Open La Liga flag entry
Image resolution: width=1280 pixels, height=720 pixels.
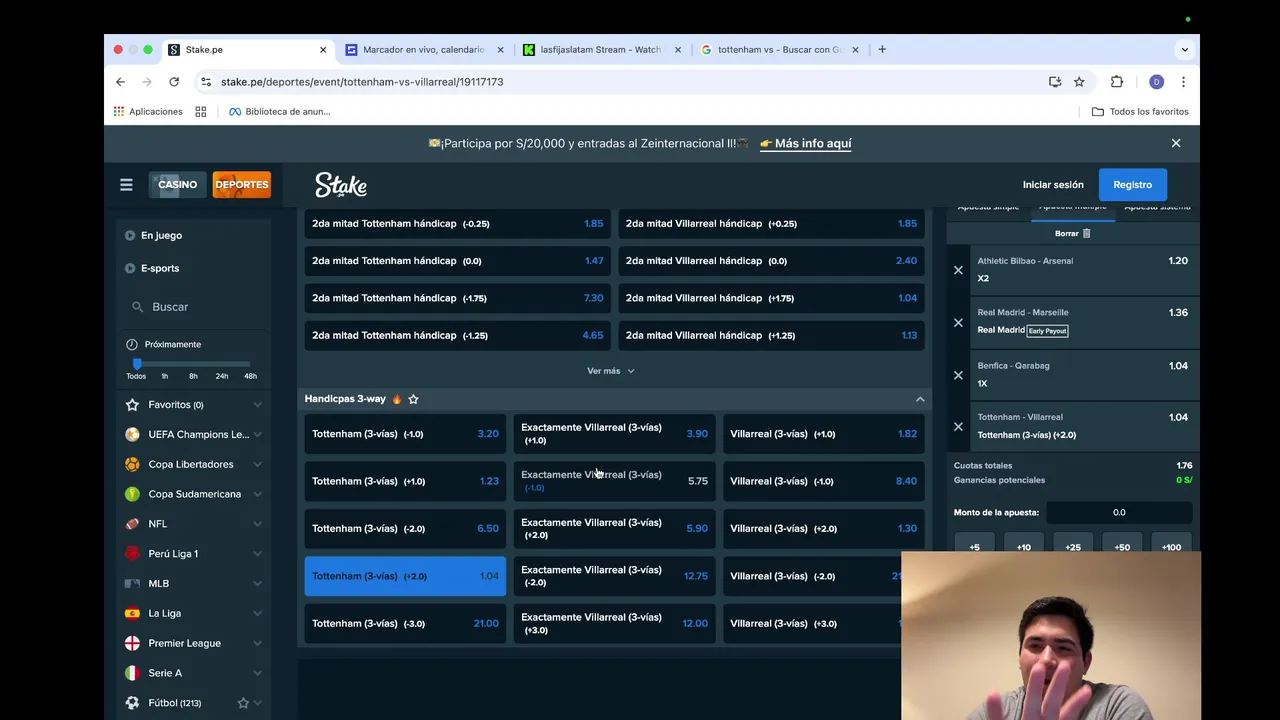tap(132, 613)
